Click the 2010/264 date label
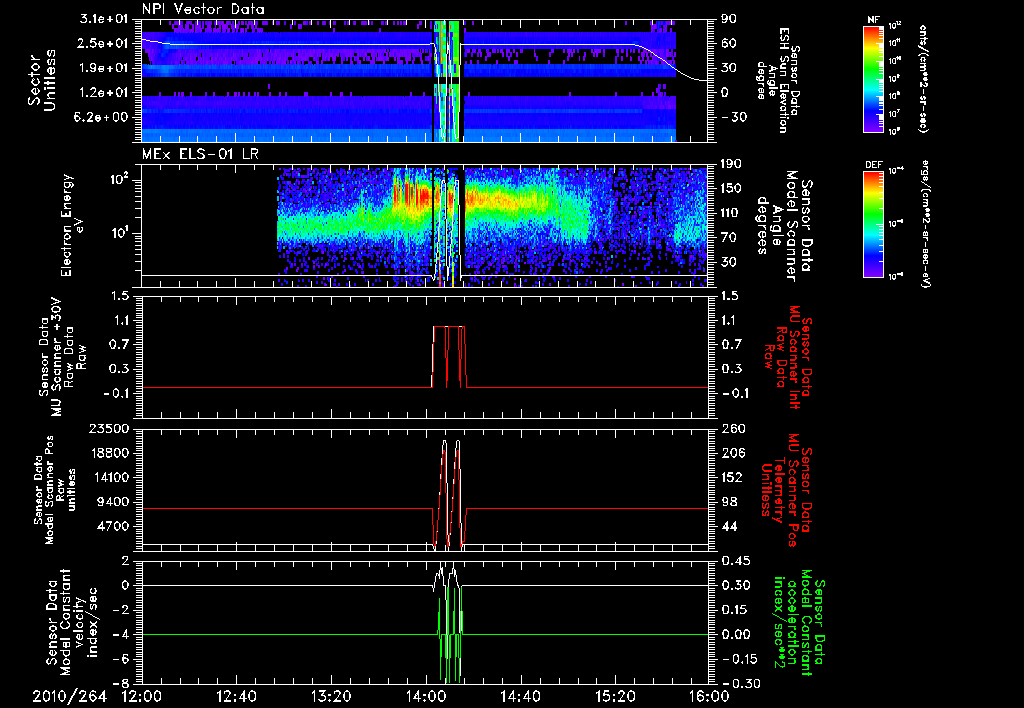 point(69,696)
